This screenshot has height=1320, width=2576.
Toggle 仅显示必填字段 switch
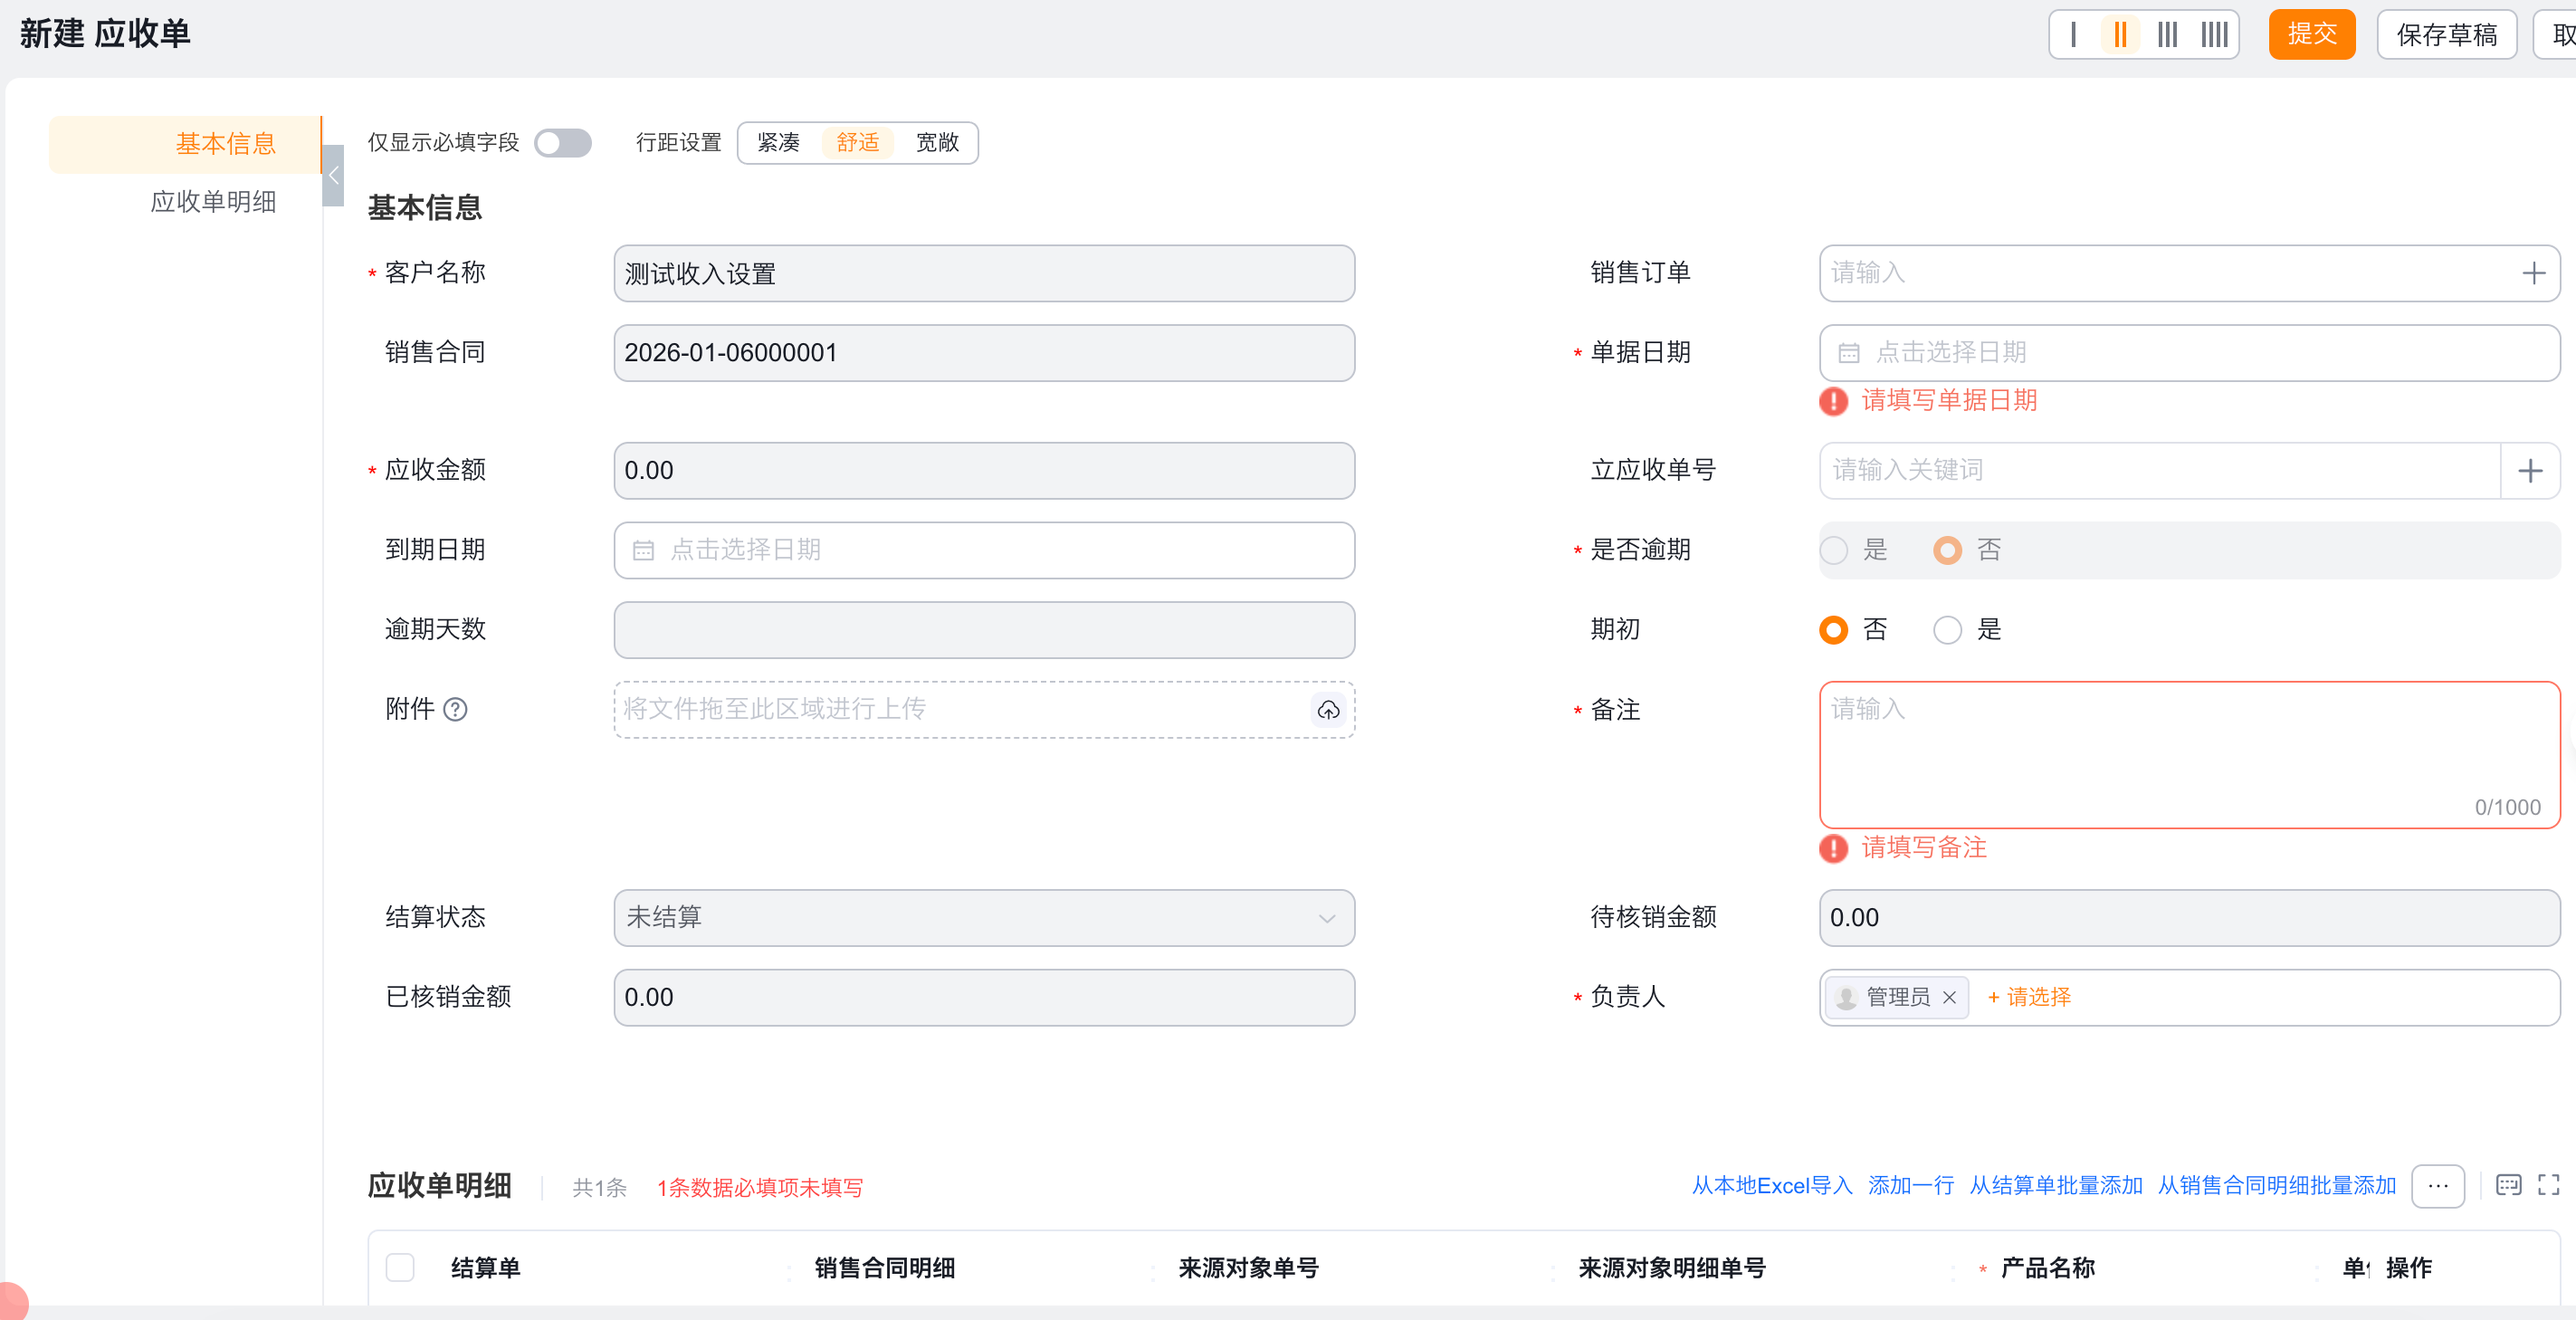coord(562,143)
